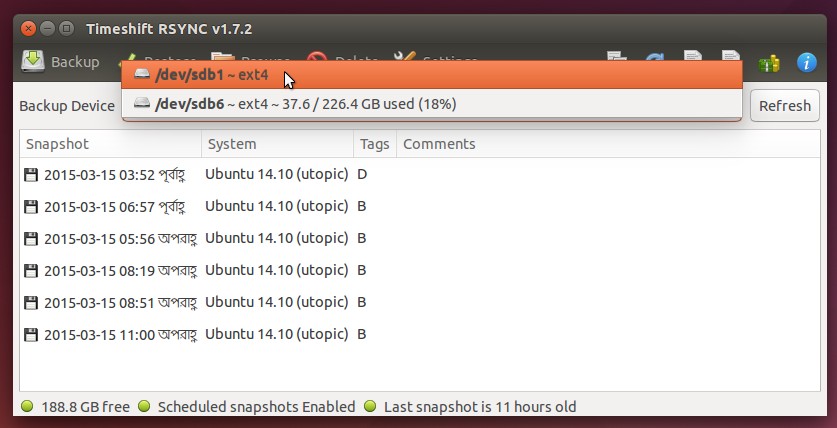Sort by the Tags column header
This screenshot has width=837, height=428.
point(375,144)
